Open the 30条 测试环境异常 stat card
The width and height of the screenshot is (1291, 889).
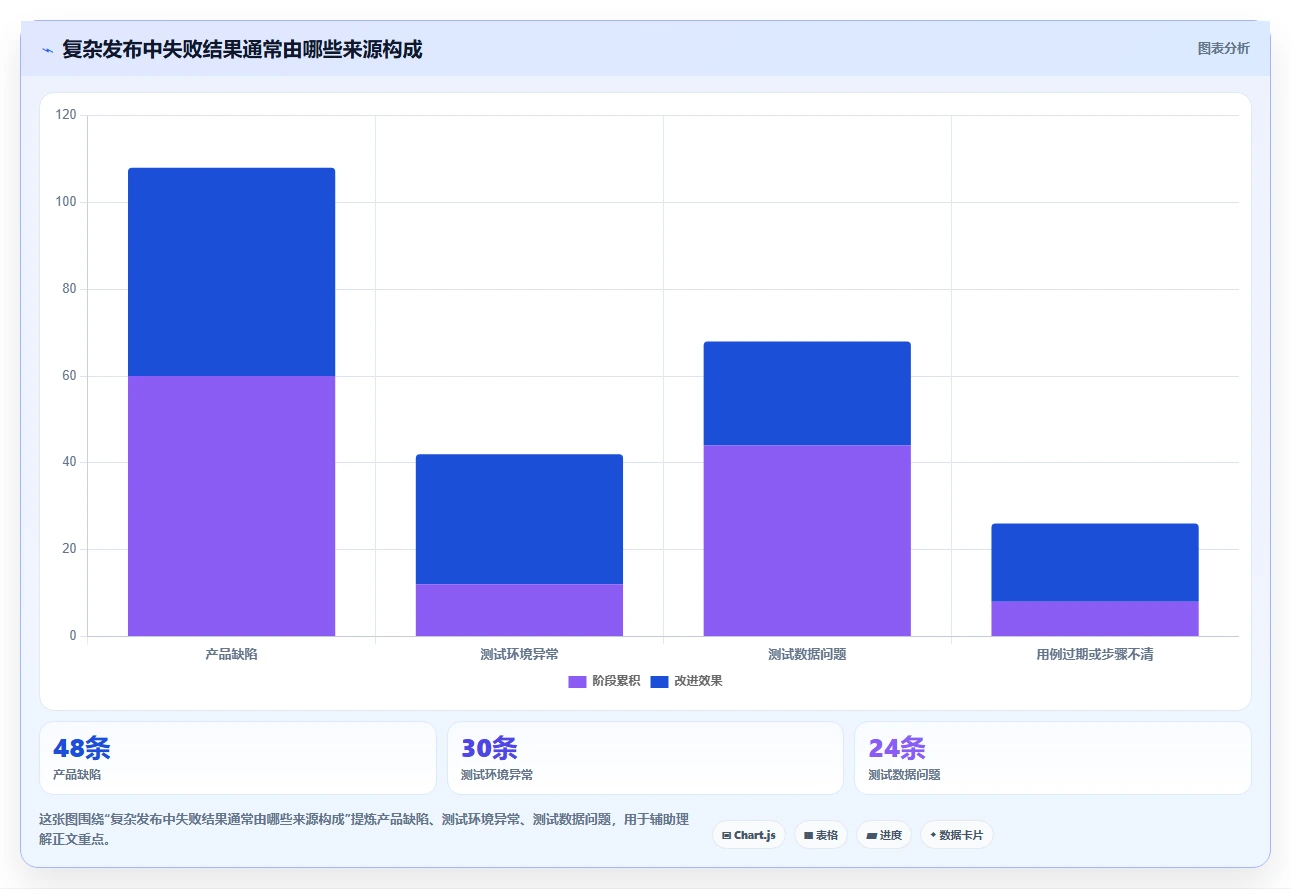(x=645, y=758)
